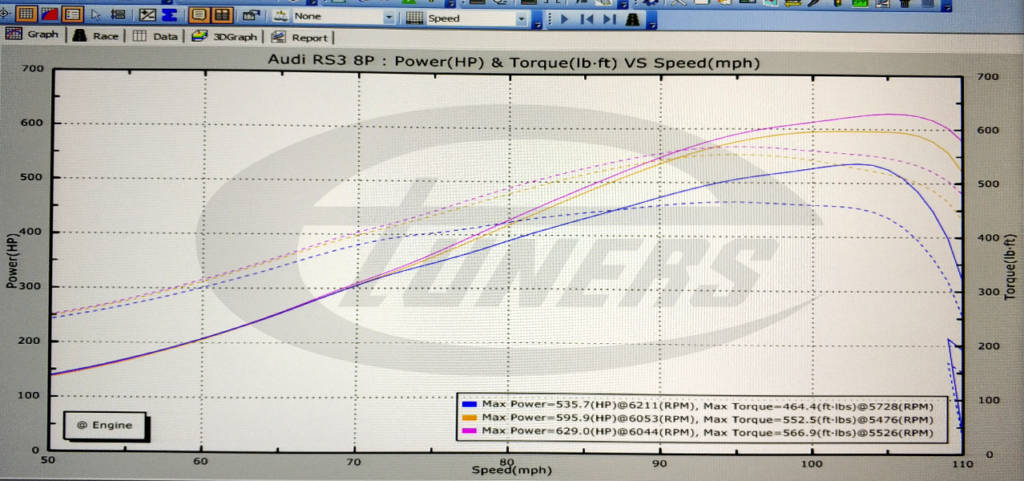
Task: Expand the top-right toolbar options arrow
Action: coord(946,7)
